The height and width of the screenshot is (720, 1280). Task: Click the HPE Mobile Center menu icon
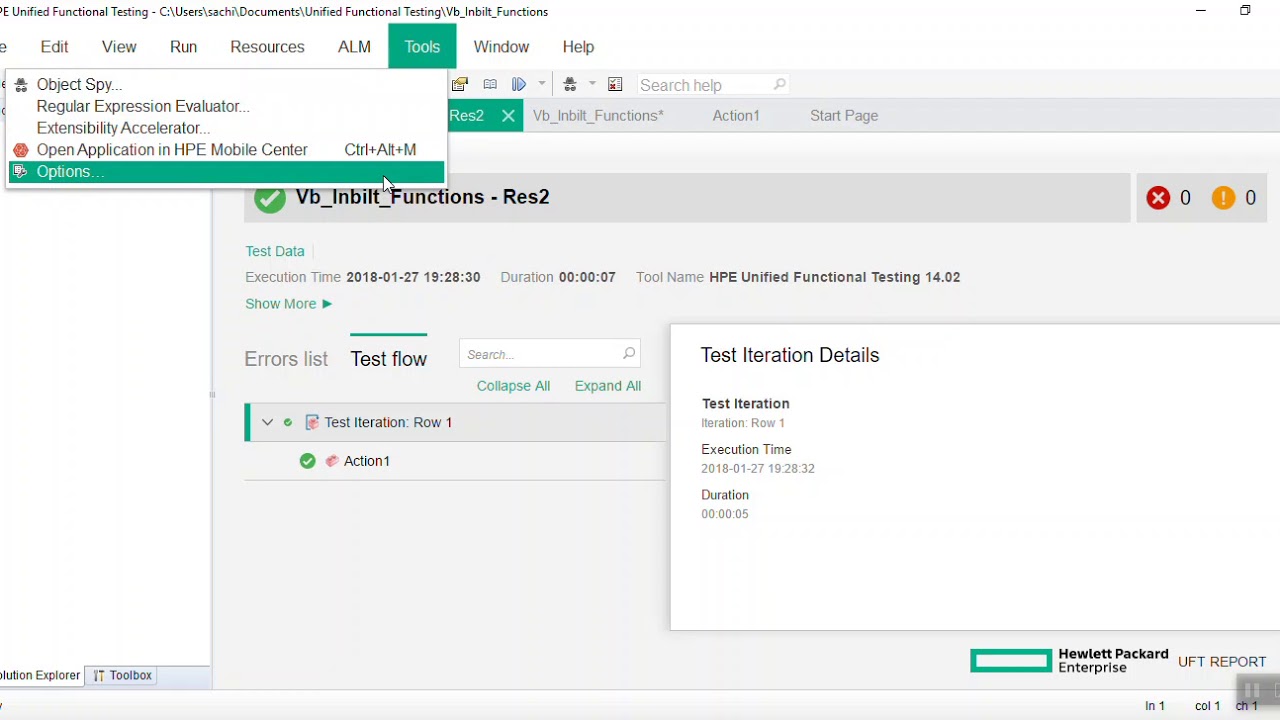coord(21,150)
